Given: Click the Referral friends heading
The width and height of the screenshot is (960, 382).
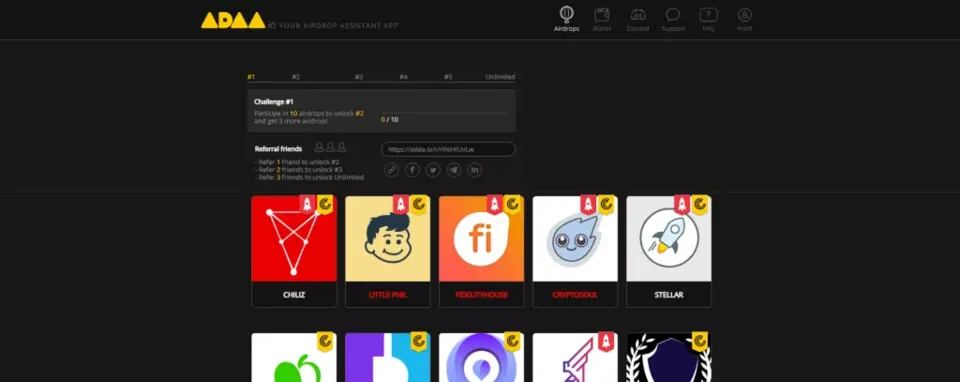Looking at the screenshot, I should click(278, 149).
